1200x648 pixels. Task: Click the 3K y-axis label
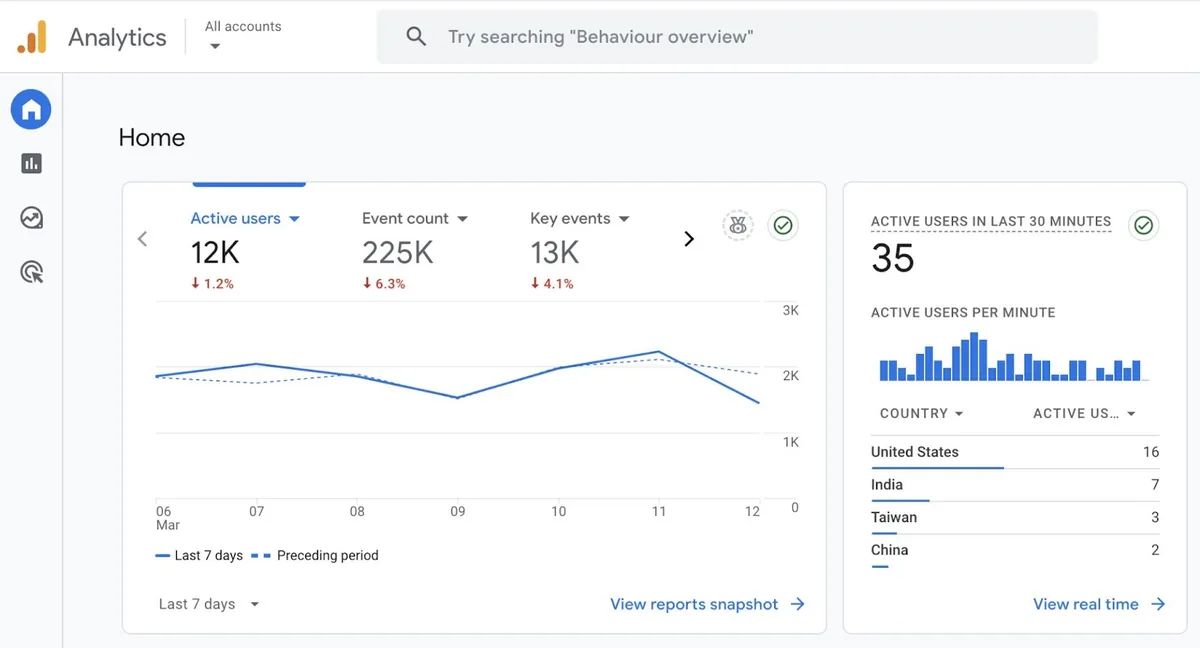point(791,311)
